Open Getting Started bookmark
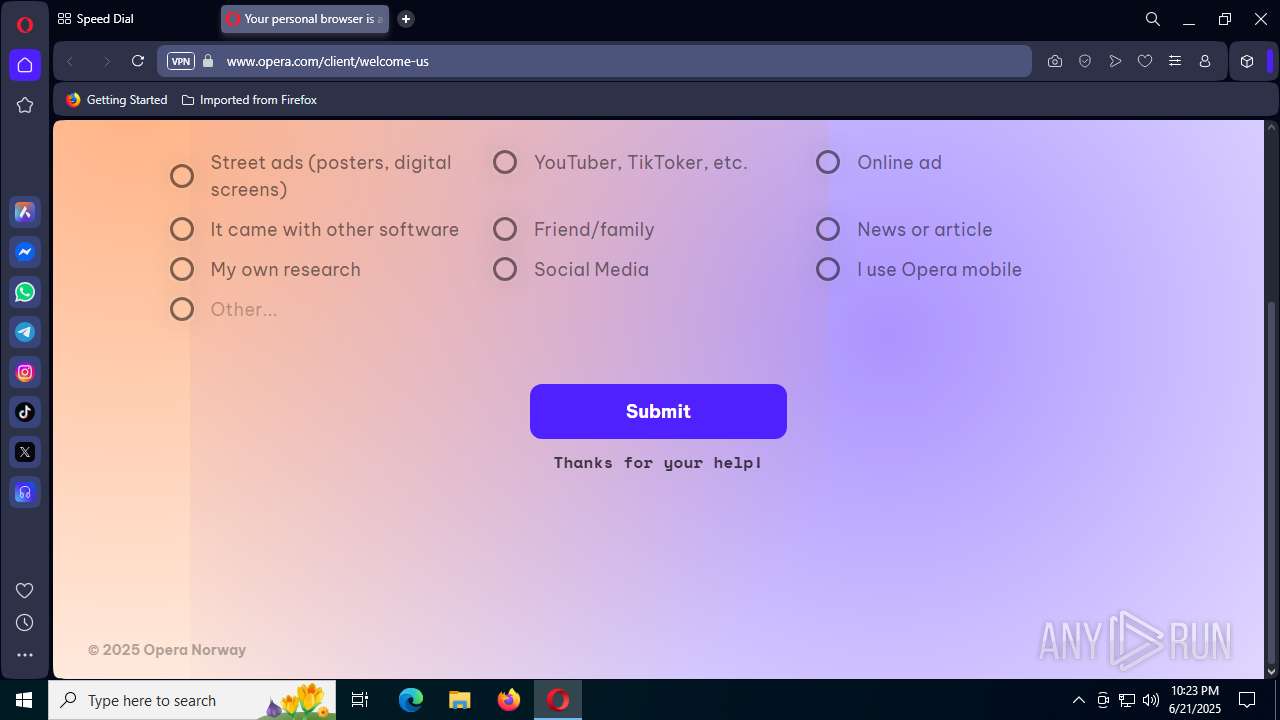 (x=117, y=100)
